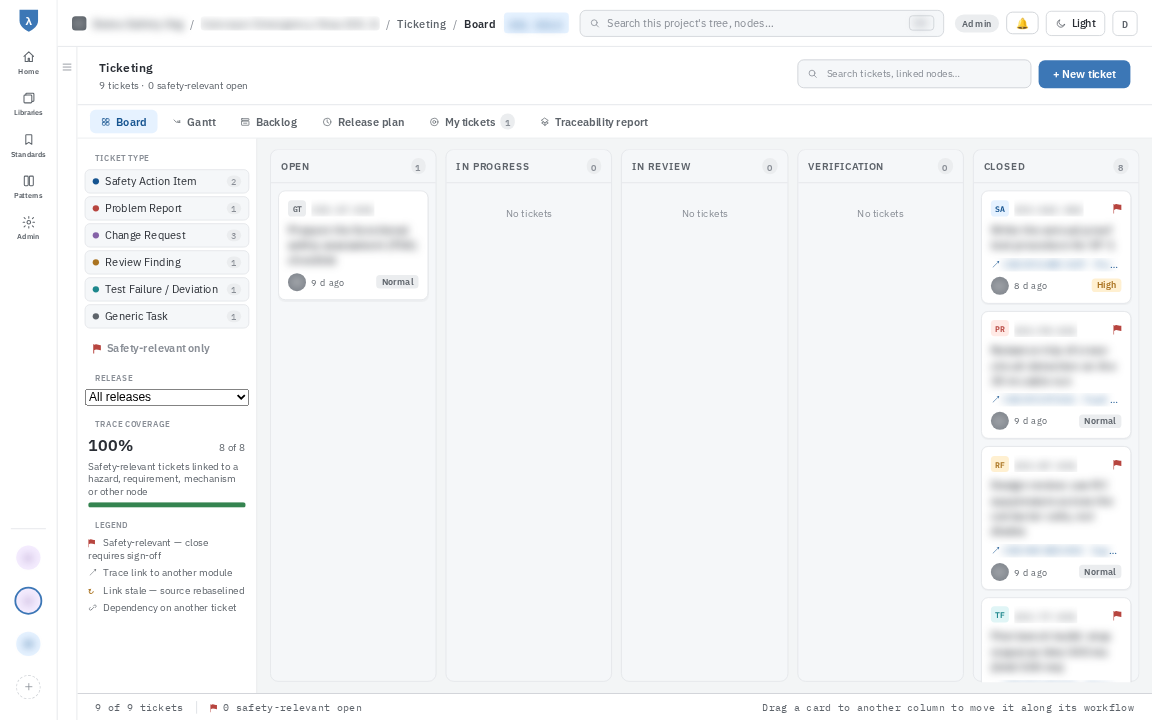Image resolution: width=1152 pixels, height=720 pixels.
Task: Click the GT type badge on open card
Action: (x=297, y=209)
